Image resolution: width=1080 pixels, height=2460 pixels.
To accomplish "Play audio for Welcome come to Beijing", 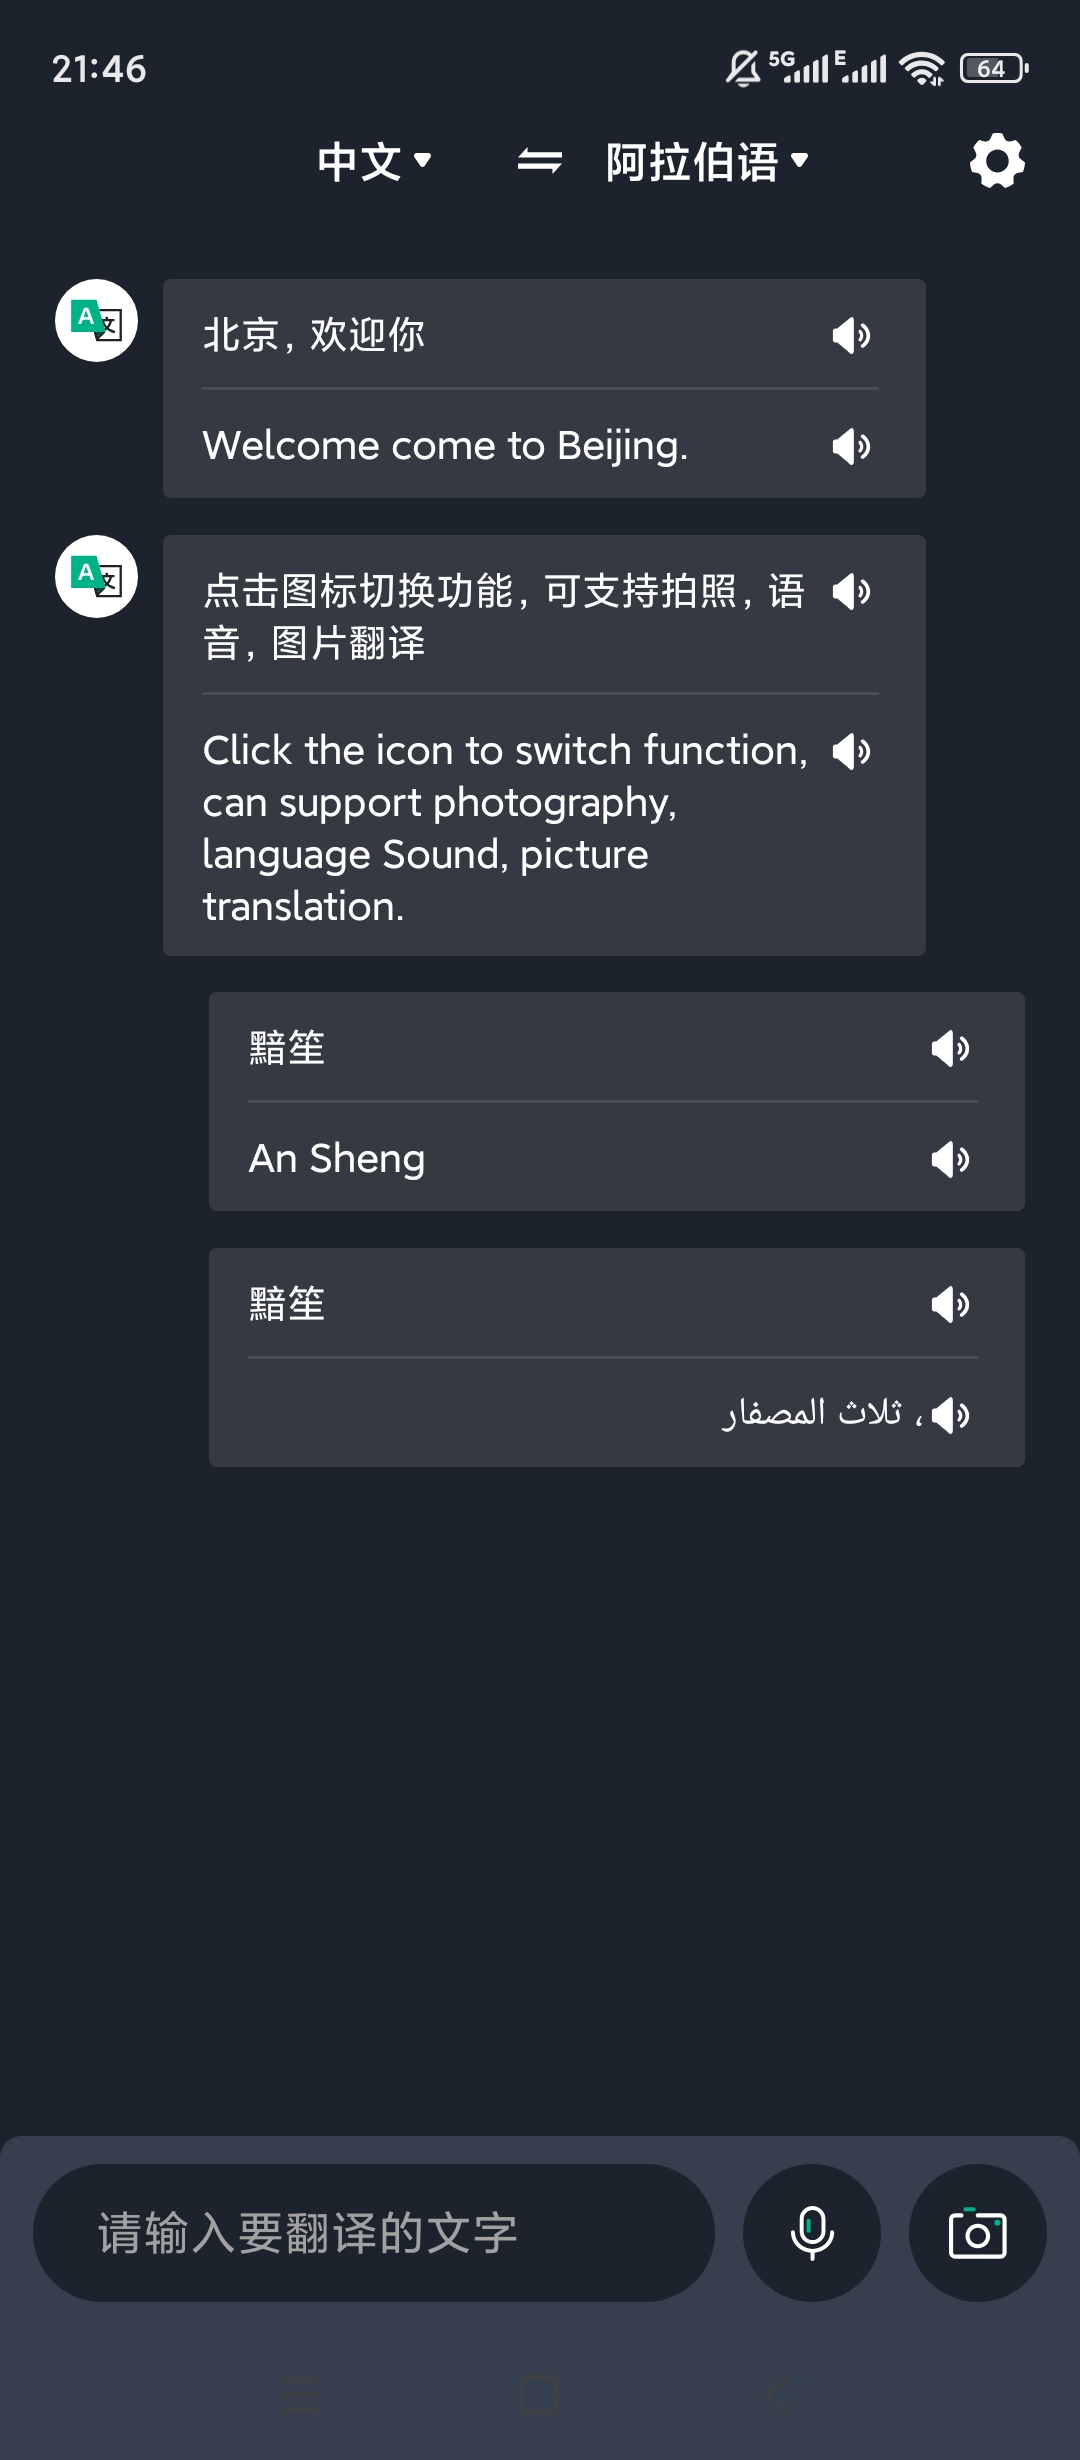I will pos(852,446).
